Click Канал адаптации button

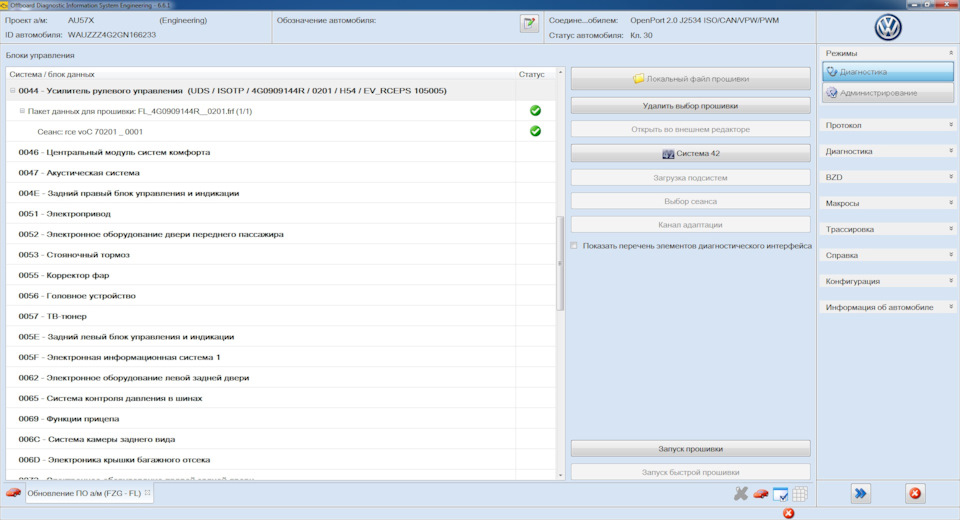coord(691,225)
